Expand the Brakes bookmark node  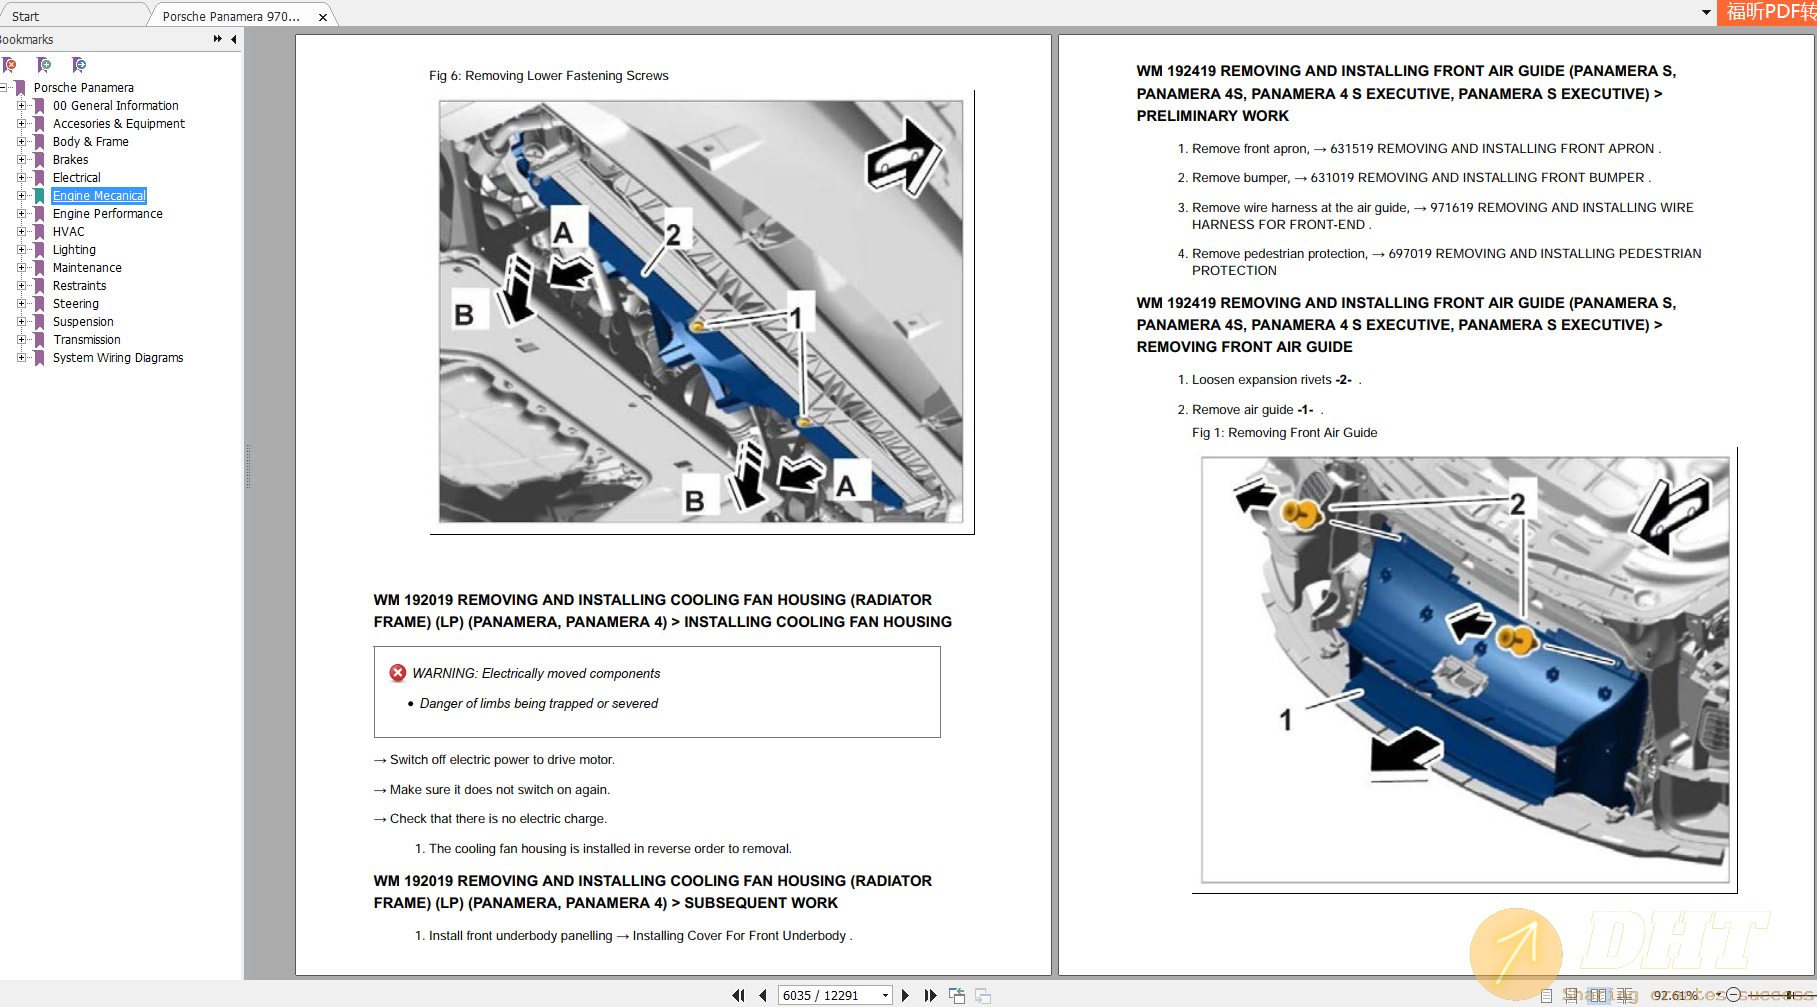21,160
